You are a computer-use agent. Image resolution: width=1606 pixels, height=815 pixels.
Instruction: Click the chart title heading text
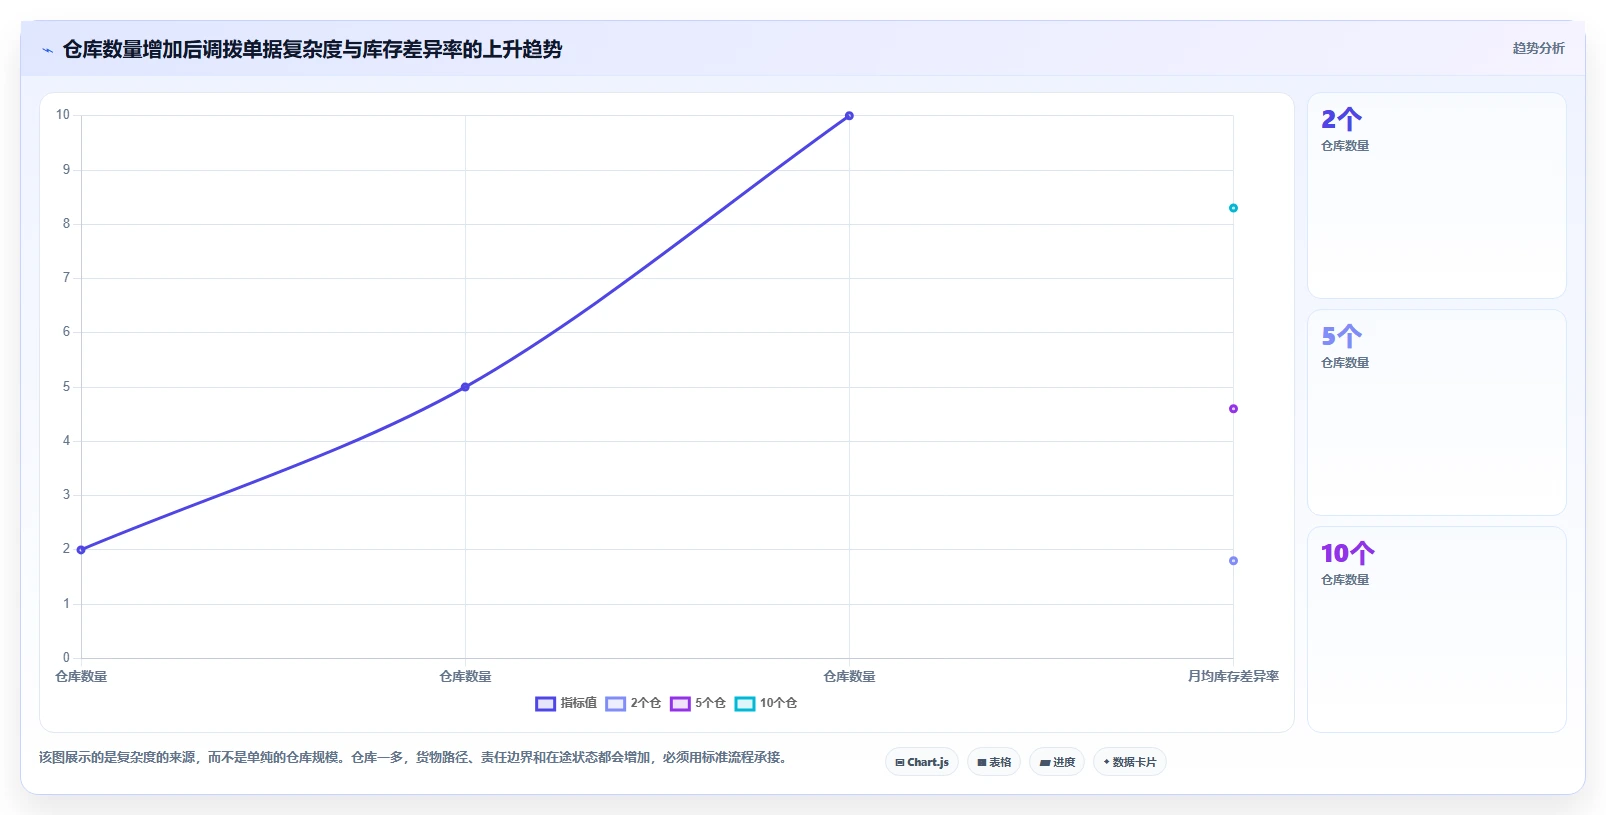pos(312,49)
